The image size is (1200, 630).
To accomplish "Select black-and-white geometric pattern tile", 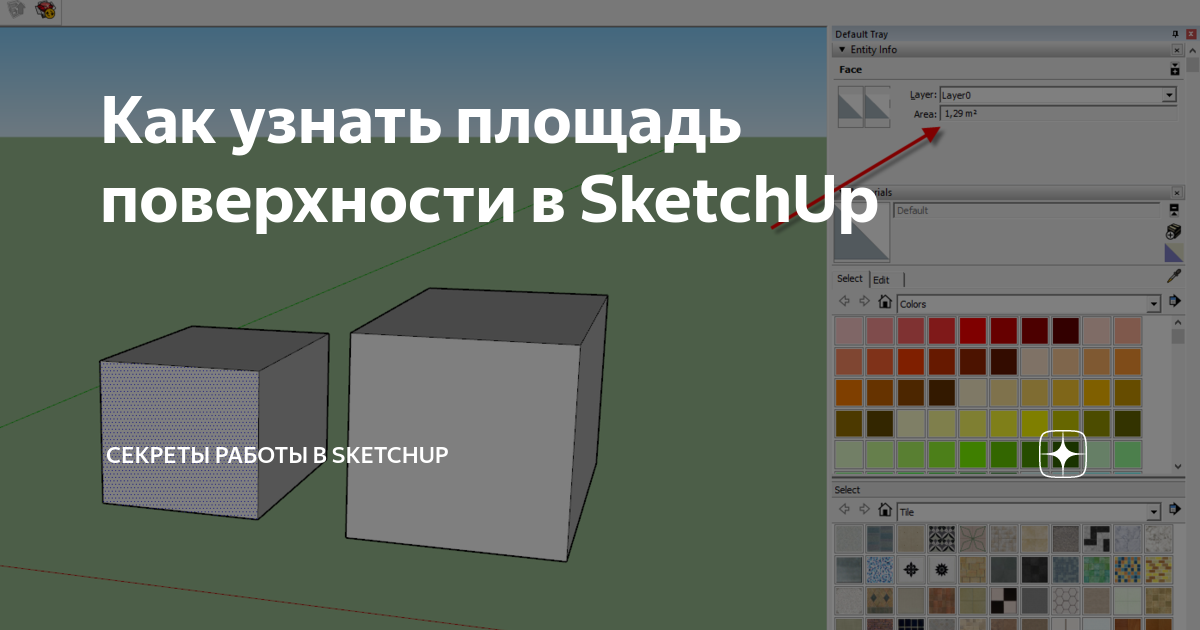I will 941,539.
